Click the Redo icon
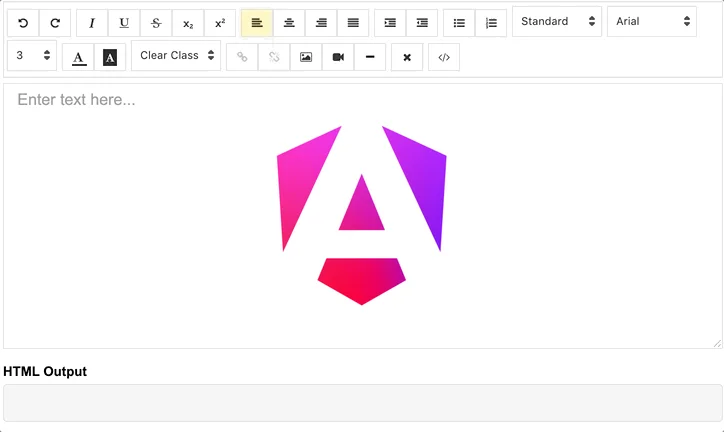The image size is (724, 432). (55, 23)
